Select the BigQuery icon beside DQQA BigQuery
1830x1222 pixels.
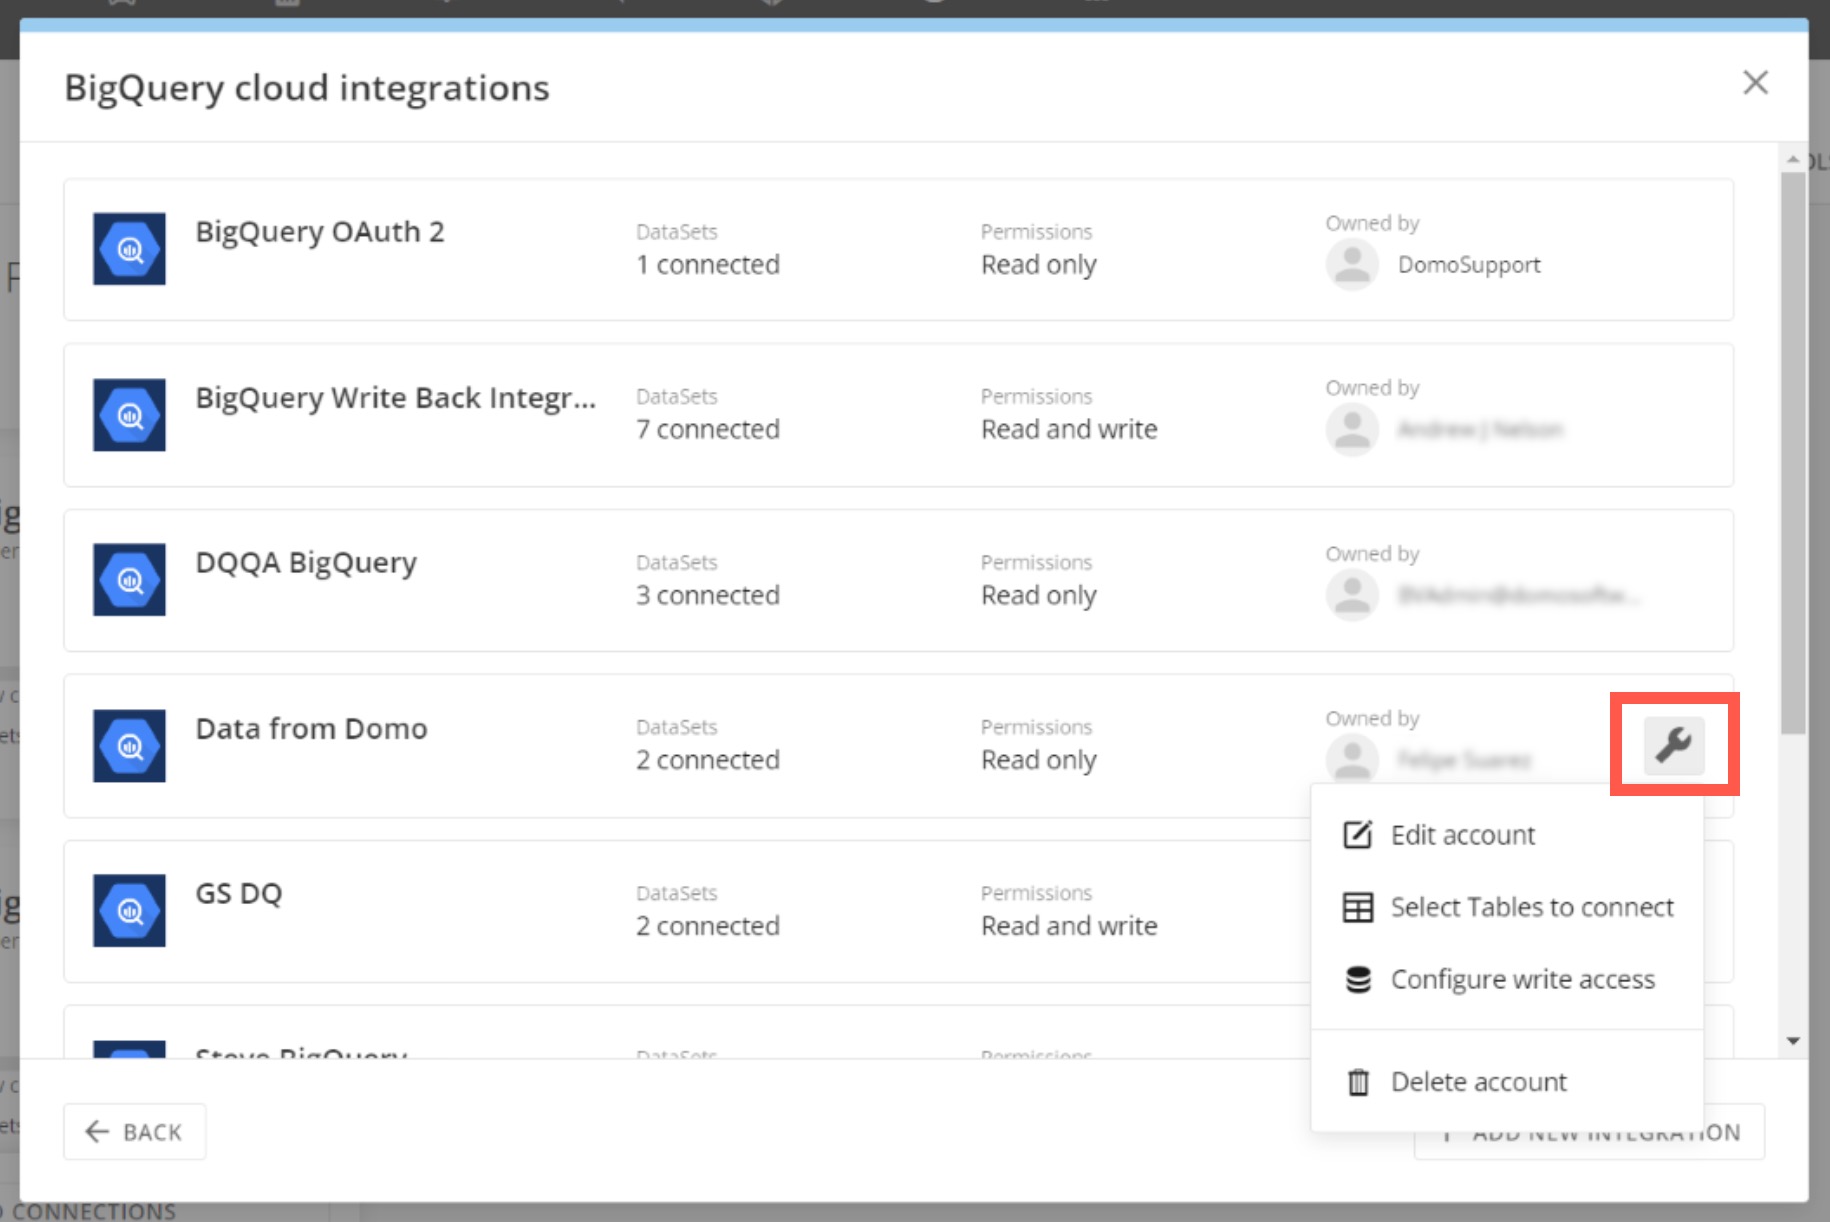tap(129, 580)
